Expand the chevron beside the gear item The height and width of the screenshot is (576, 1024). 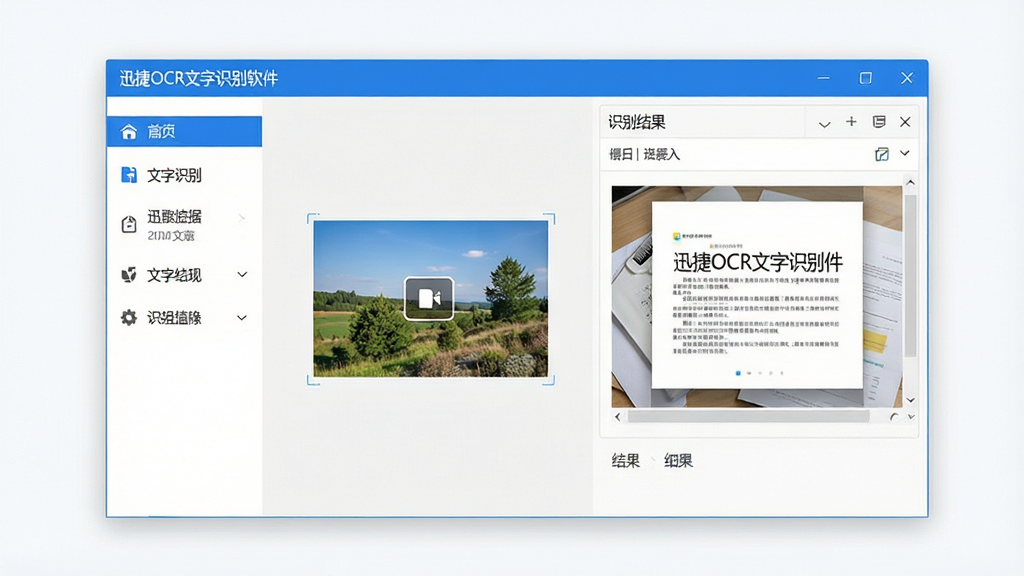coord(242,318)
